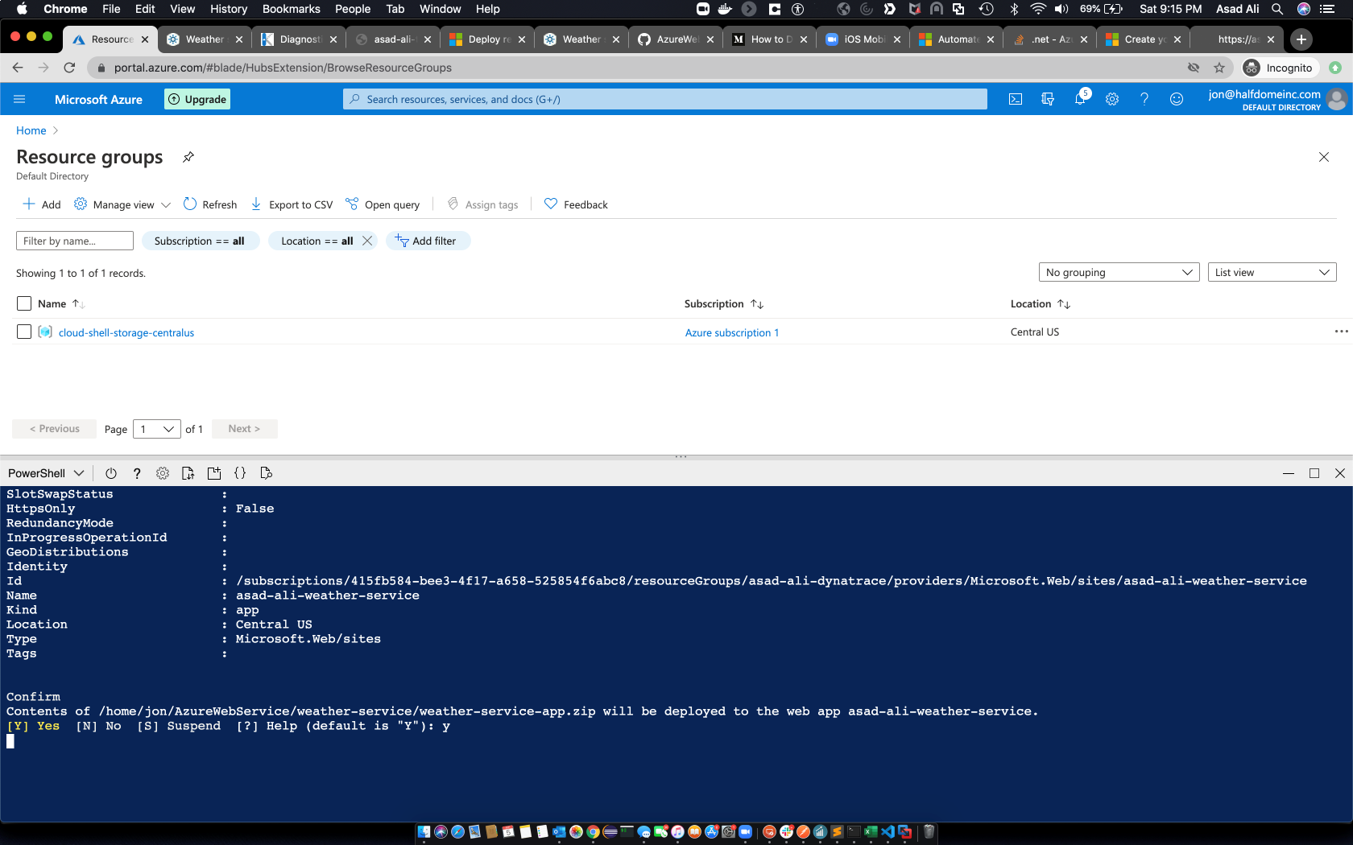Image resolution: width=1353 pixels, height=845 pixels.
Task: Open Azure portal settings gear
Action: click(1112, 99)
